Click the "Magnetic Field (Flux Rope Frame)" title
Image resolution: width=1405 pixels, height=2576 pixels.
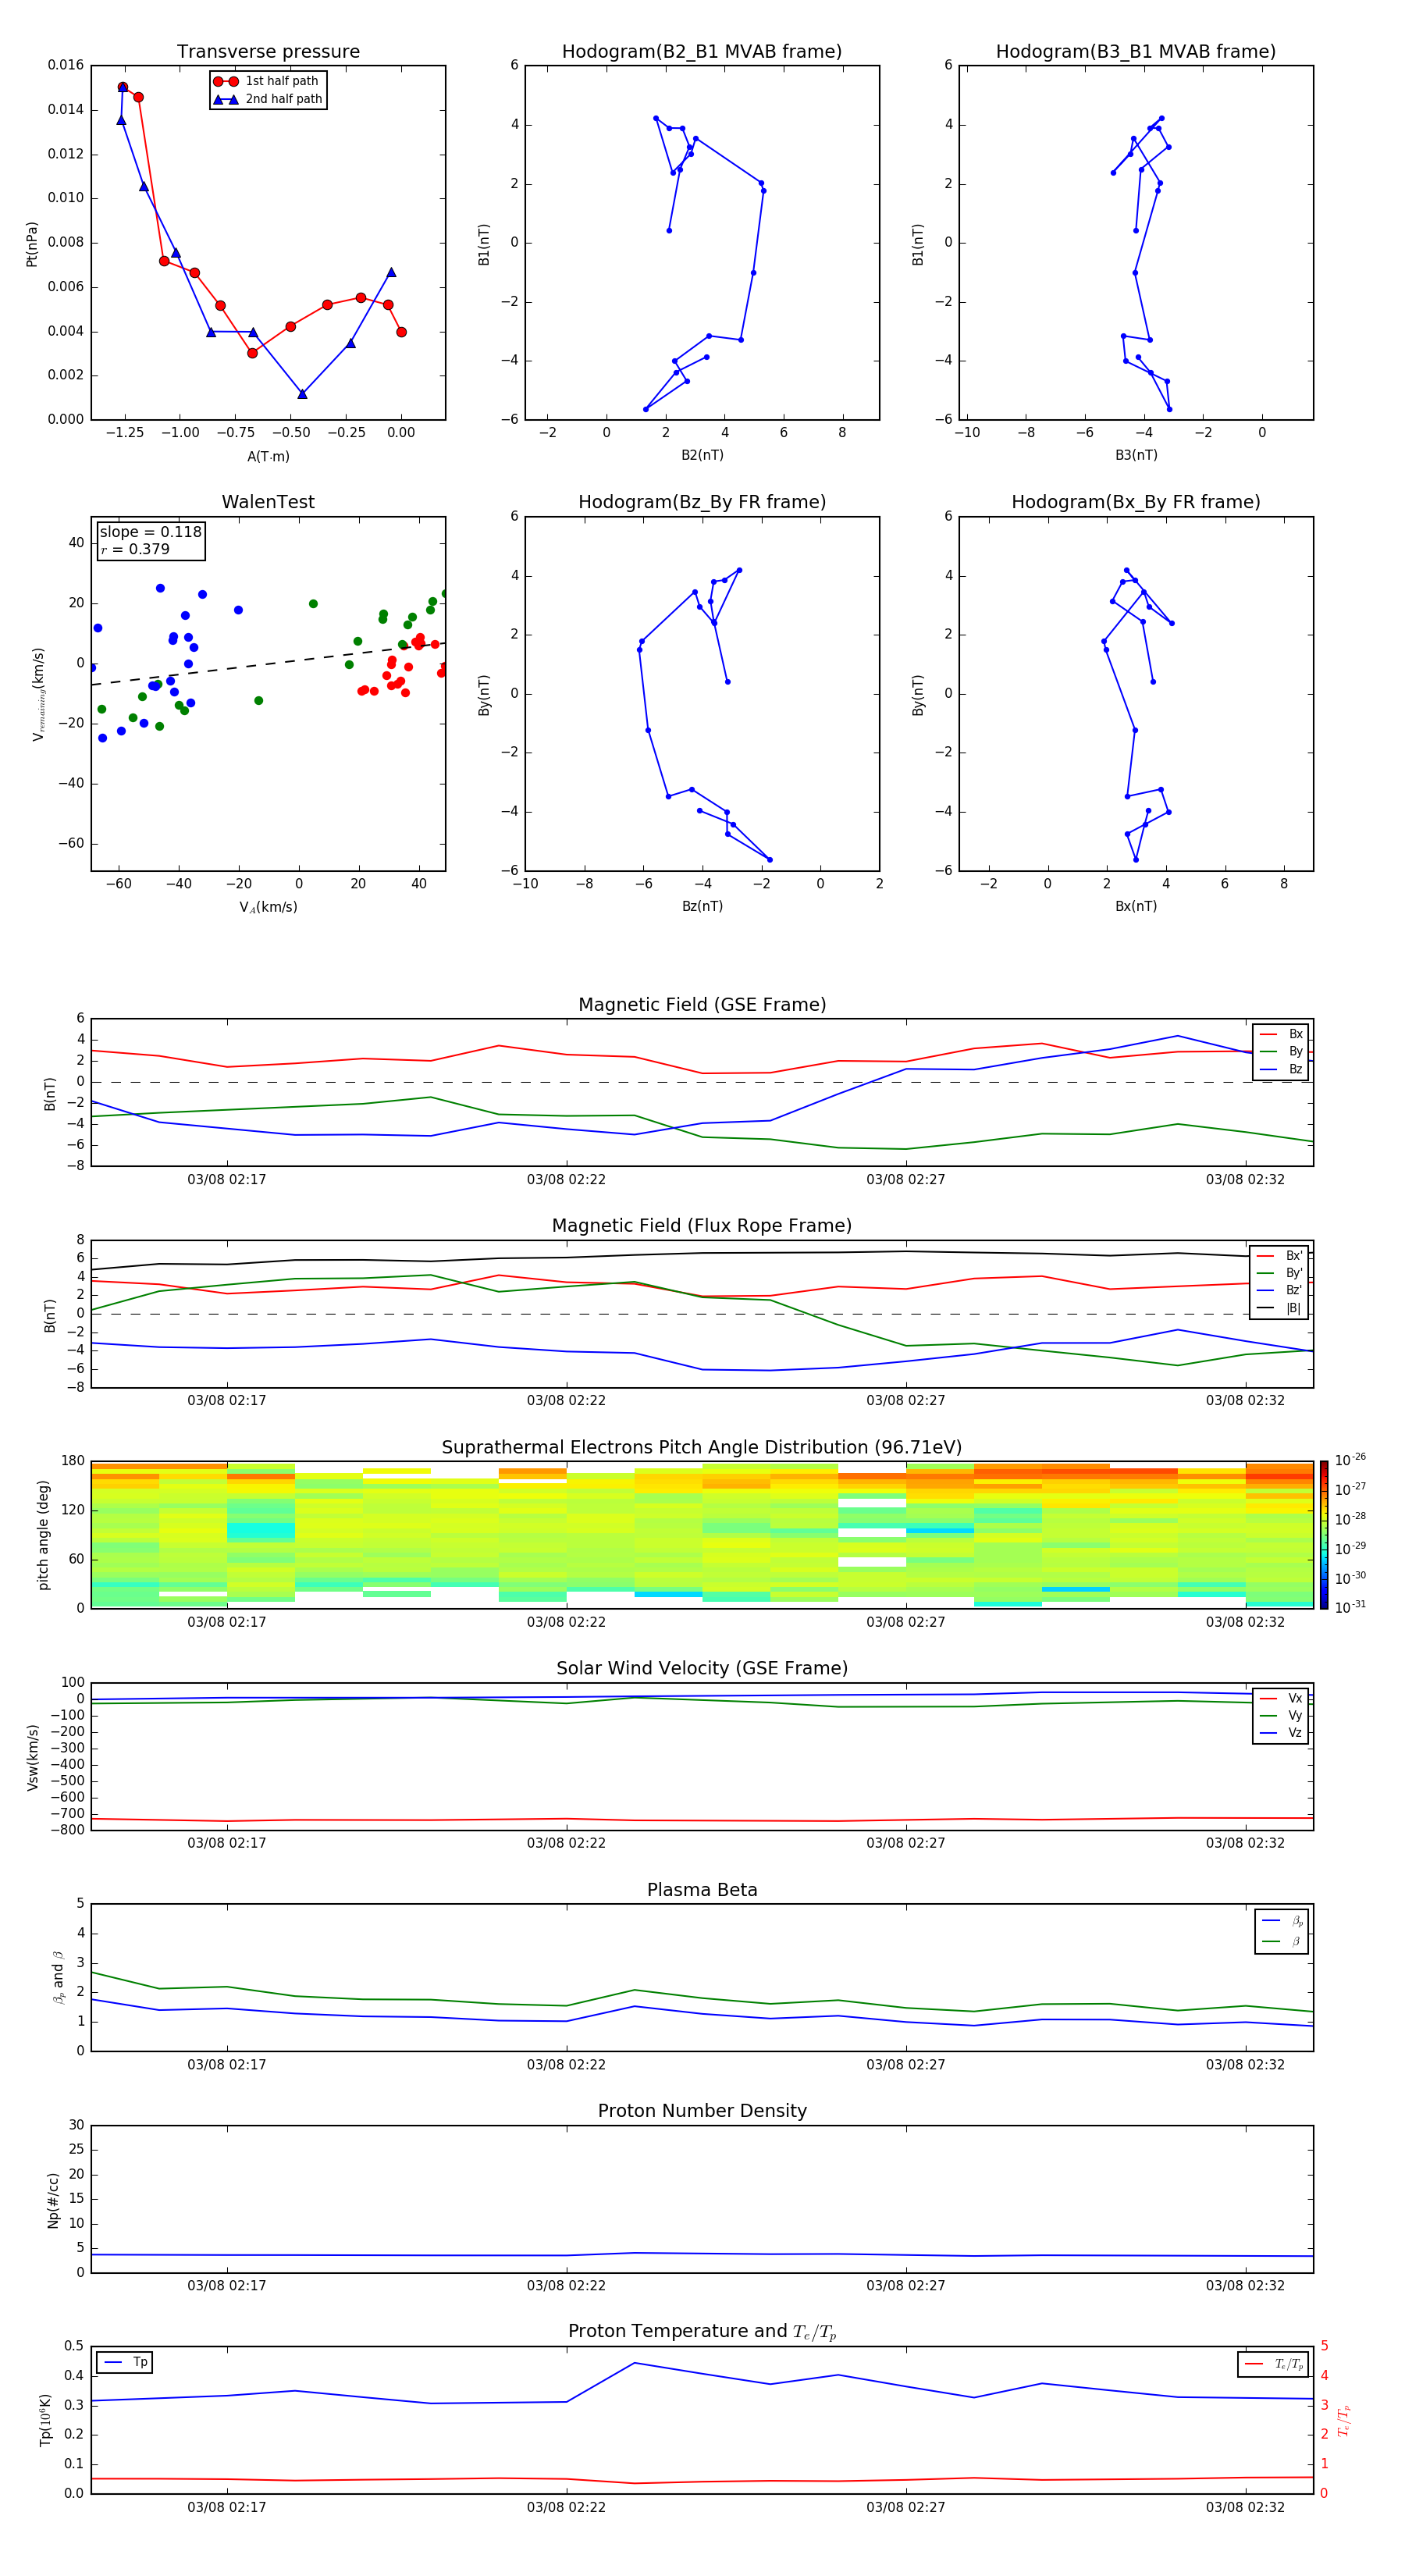[x=702, y=1226]
